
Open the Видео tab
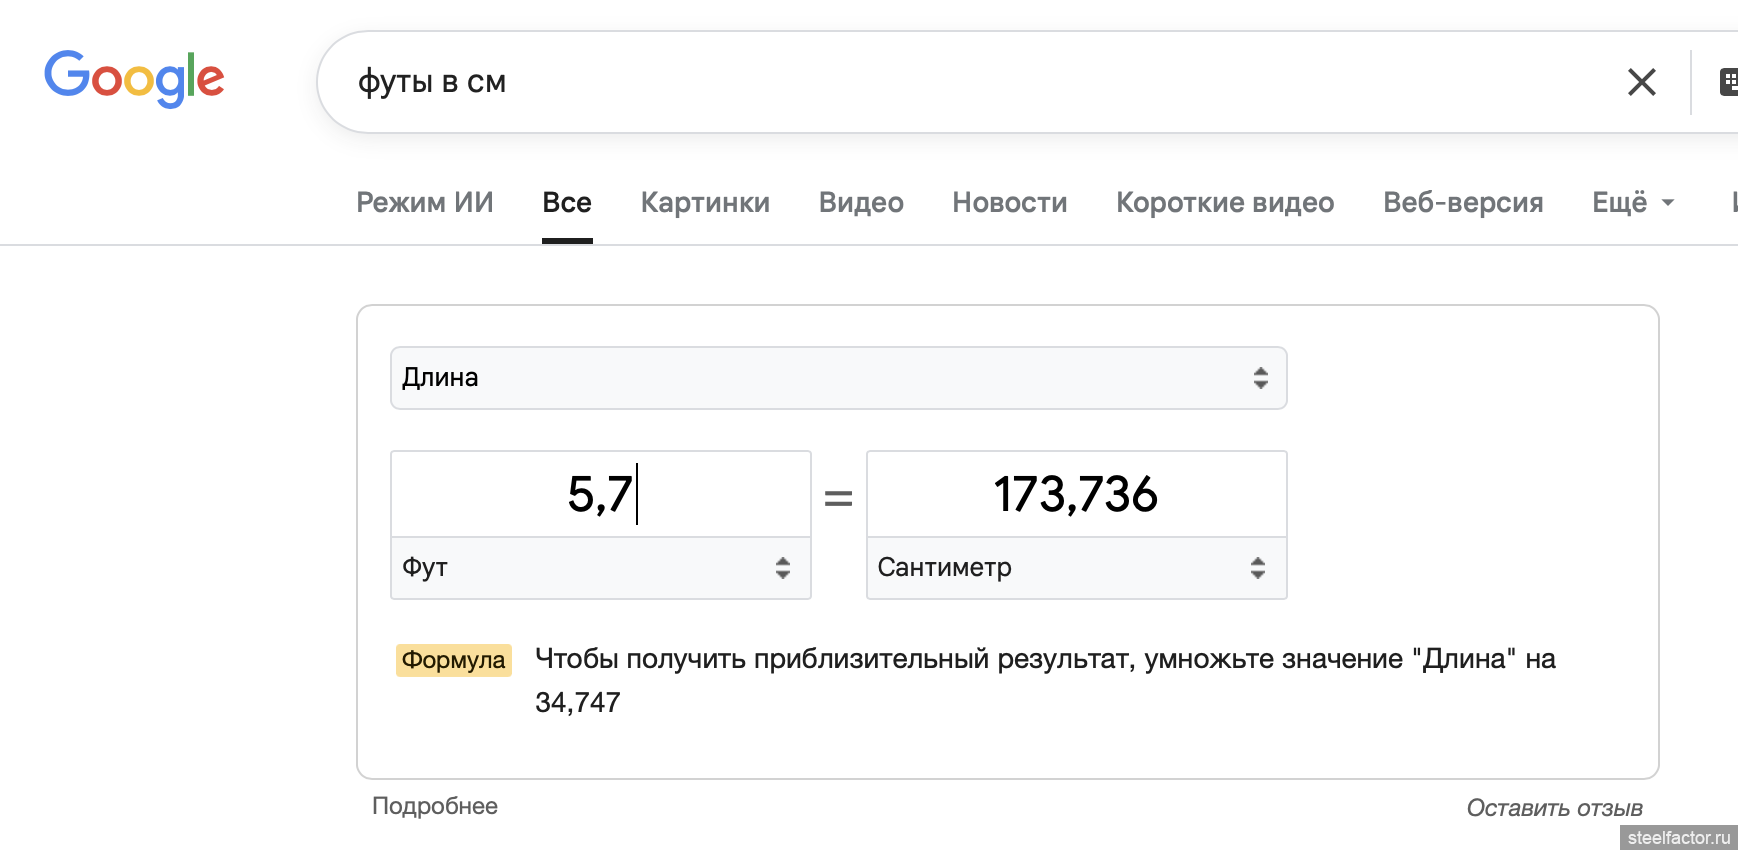click(x=861, y=202)
